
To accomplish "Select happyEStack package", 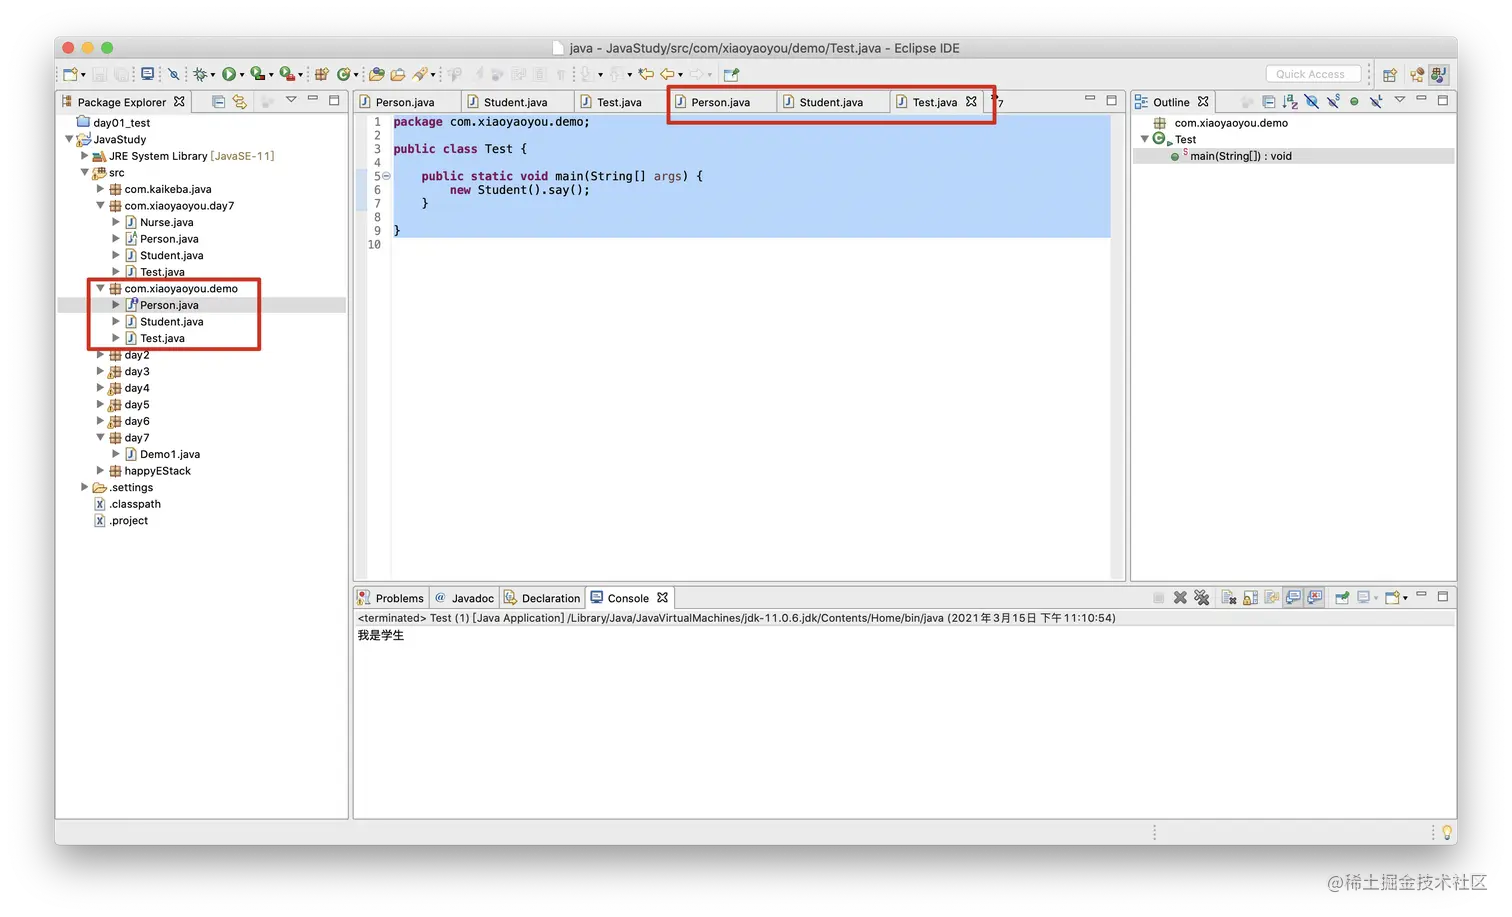I will coord(157,471).
